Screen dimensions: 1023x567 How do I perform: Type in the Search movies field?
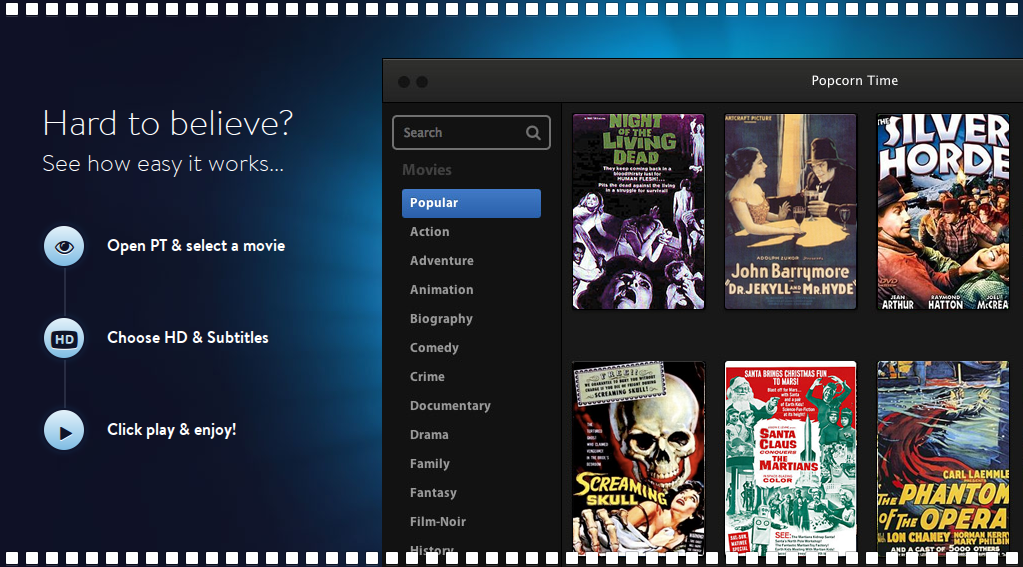click(x=458, y=133)
